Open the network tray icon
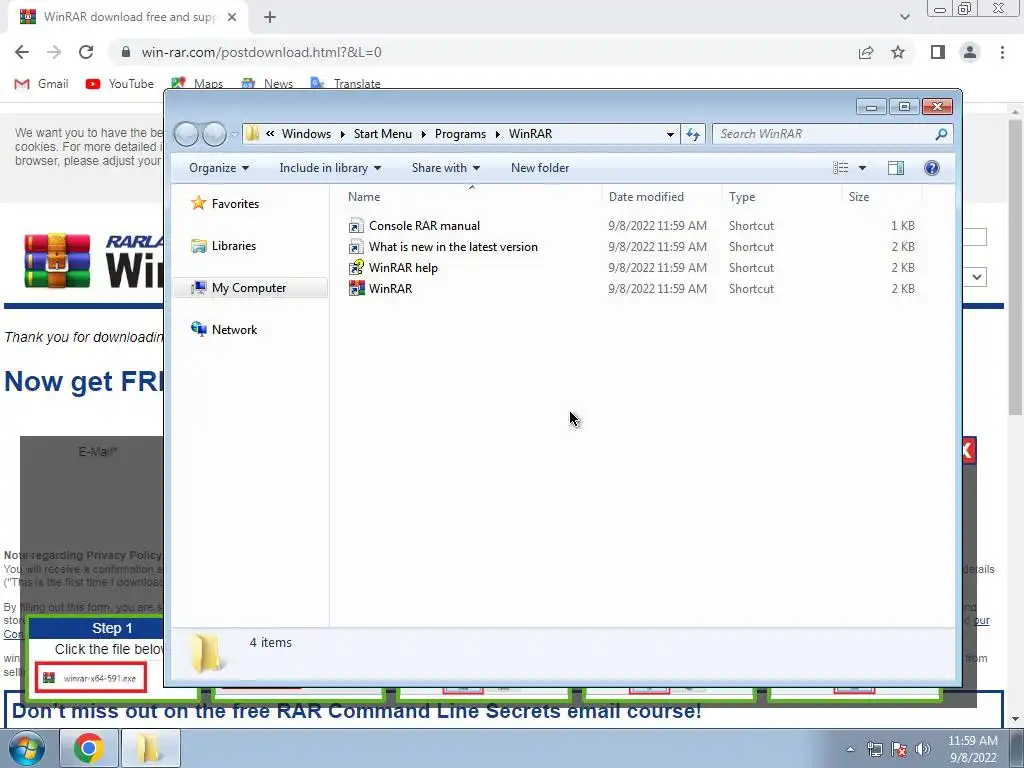The image size is (1024, 768). pos(874,749)
